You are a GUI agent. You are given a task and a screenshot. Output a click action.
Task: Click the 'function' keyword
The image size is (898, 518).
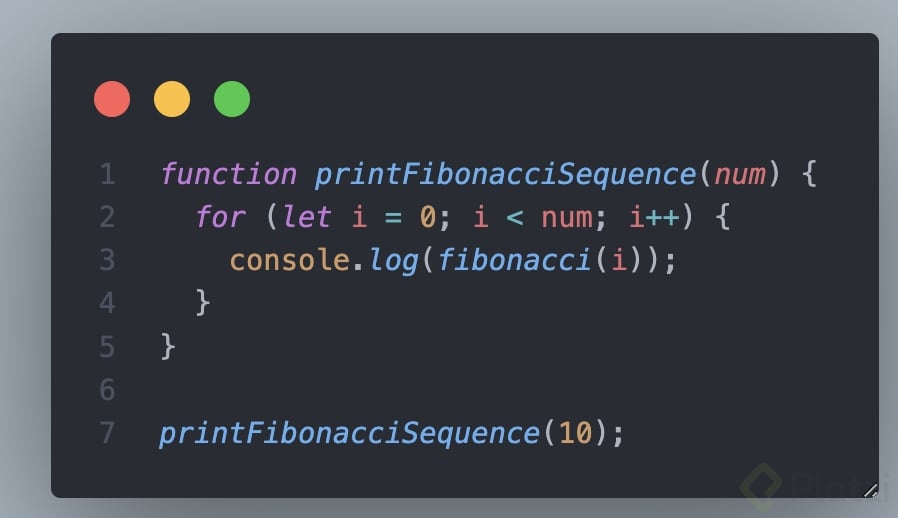coord(229,174)
